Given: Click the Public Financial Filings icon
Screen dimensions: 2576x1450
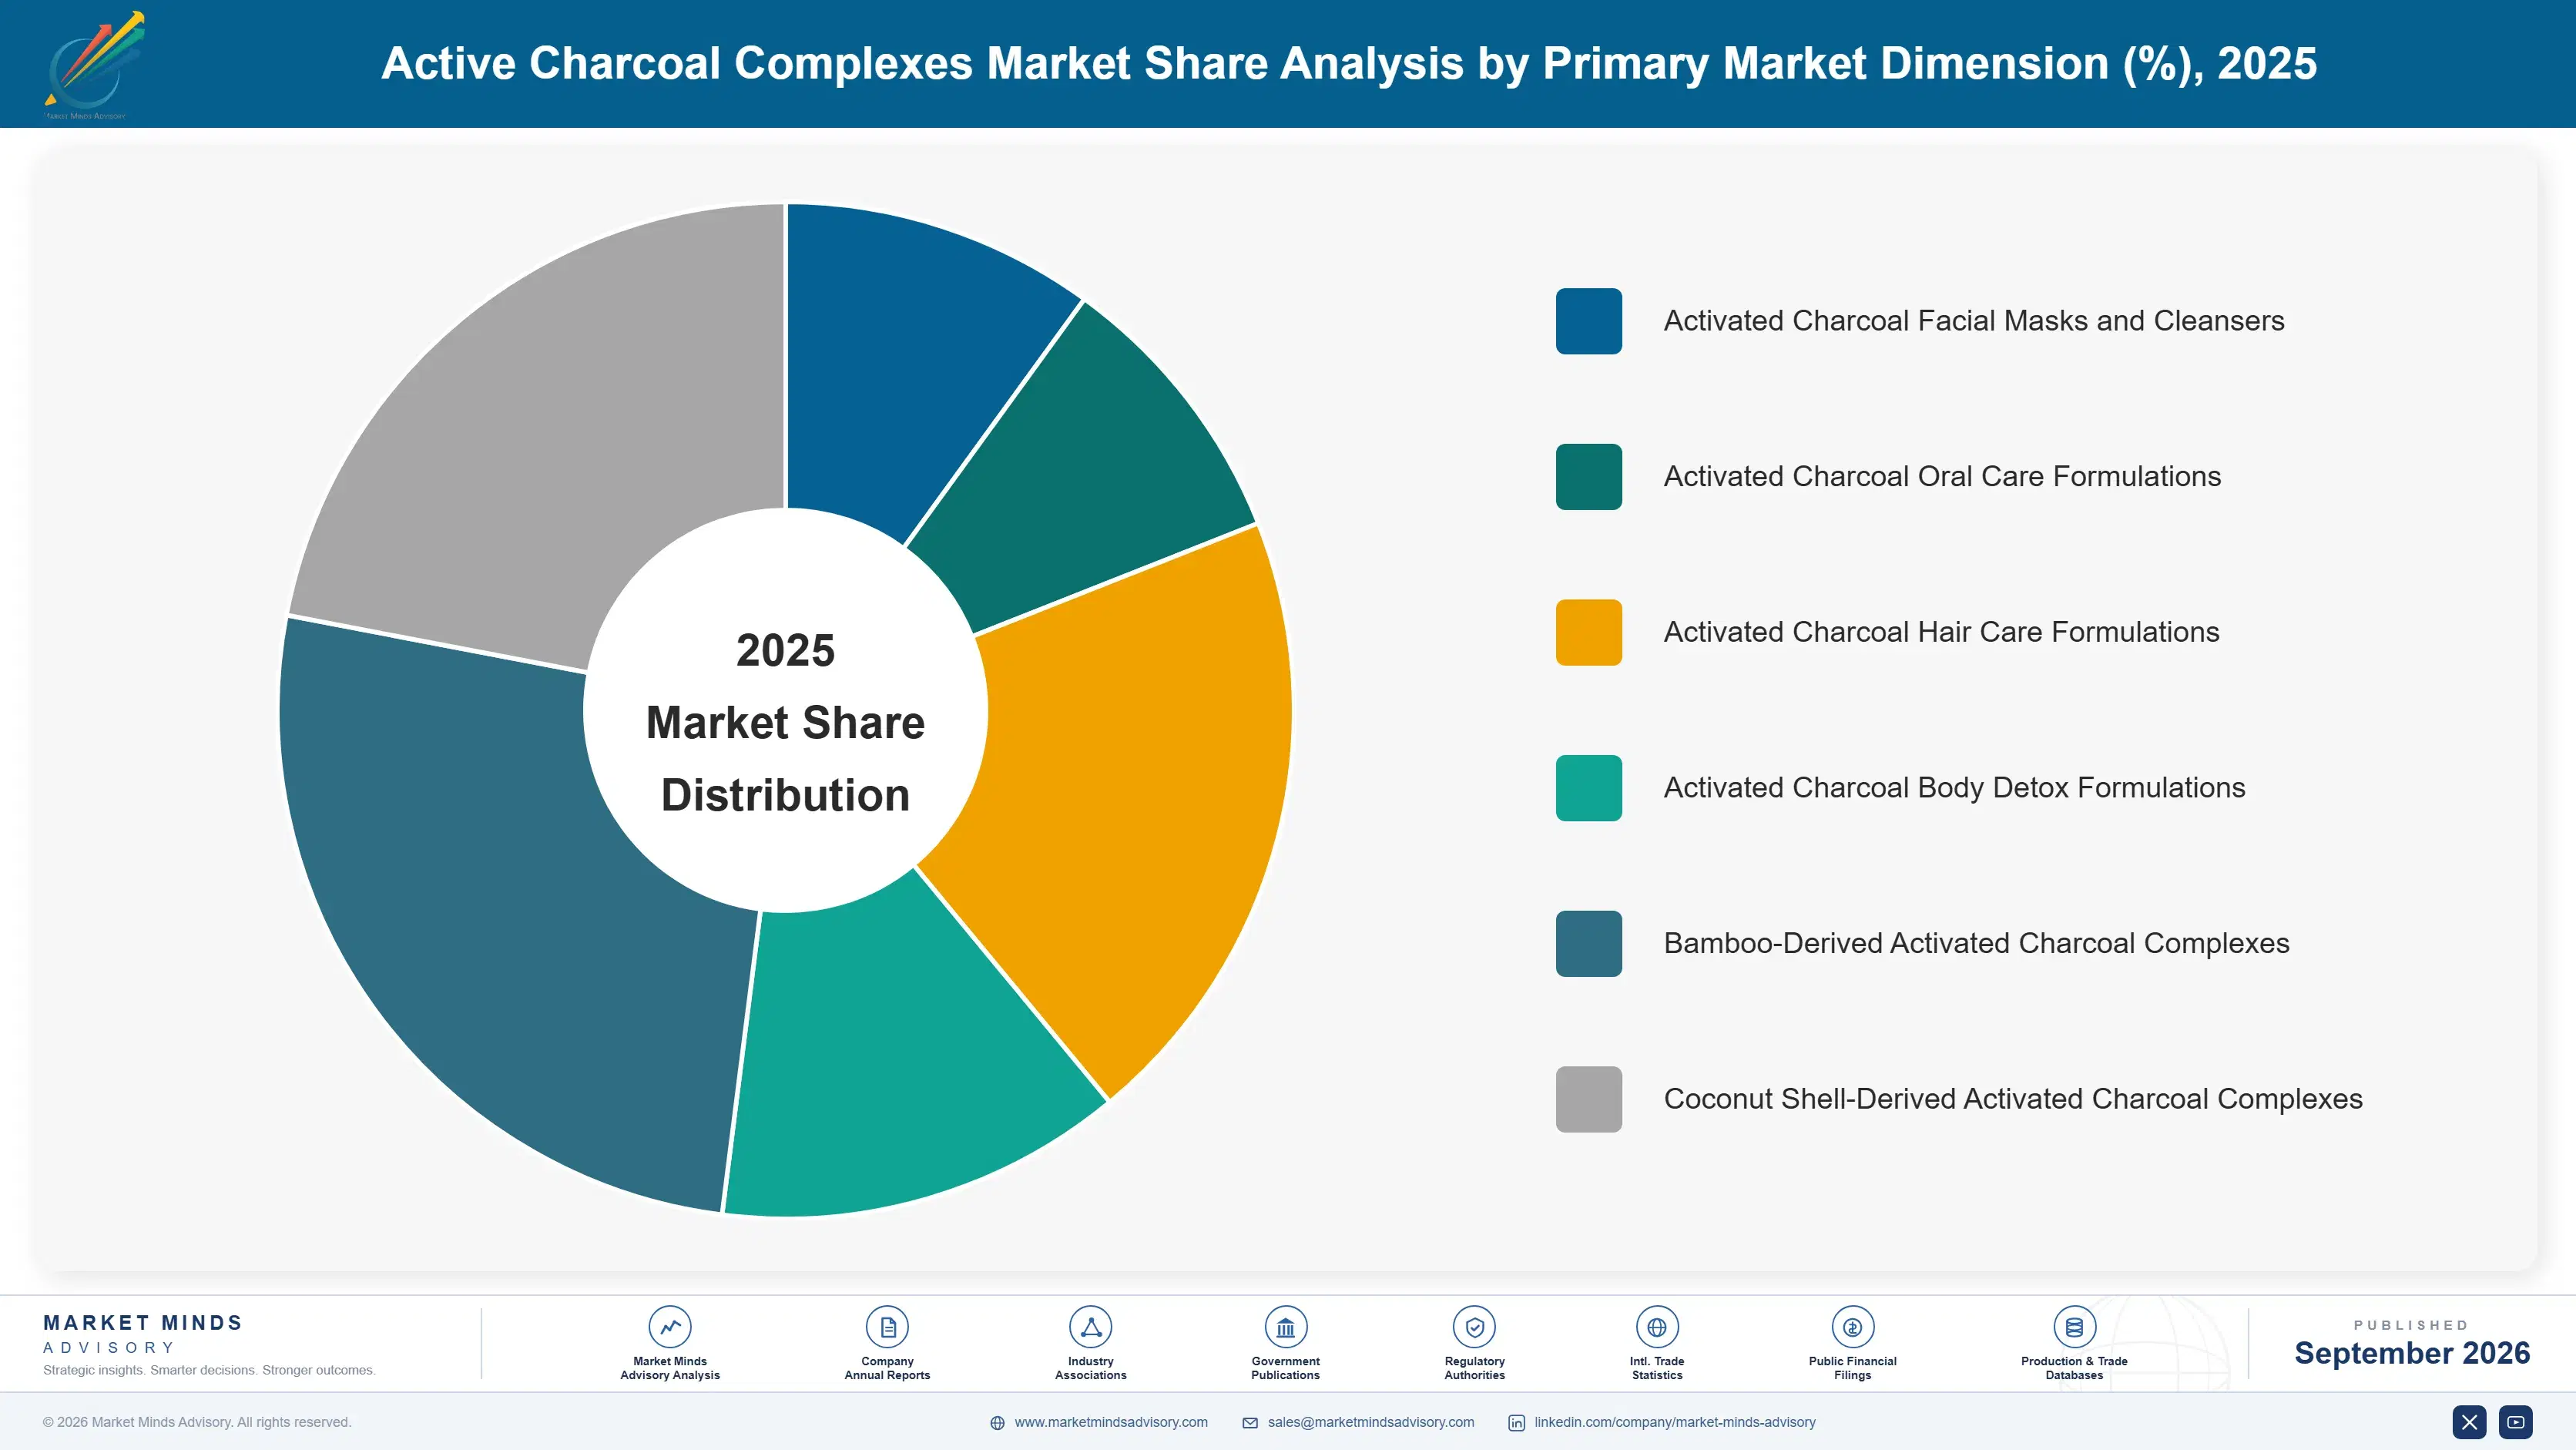Looking at the screenshot, I should [x=1852, y=1327].
